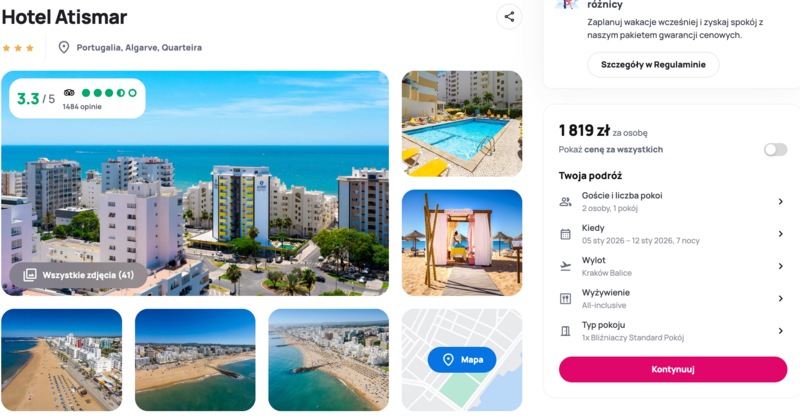800x420 pixels.
Task: Click the airplane icon beside Wylot
Action: tap(565, 266)
